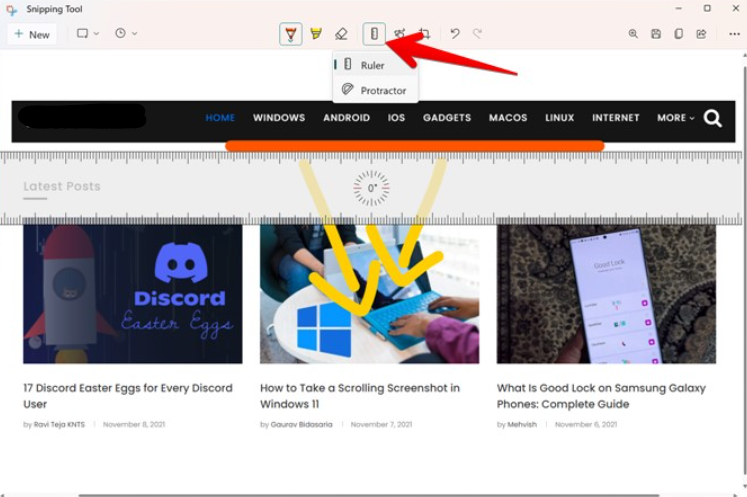Click the vertical scrollbar on the right
747x497 pixels.
[x=745, y=272]
